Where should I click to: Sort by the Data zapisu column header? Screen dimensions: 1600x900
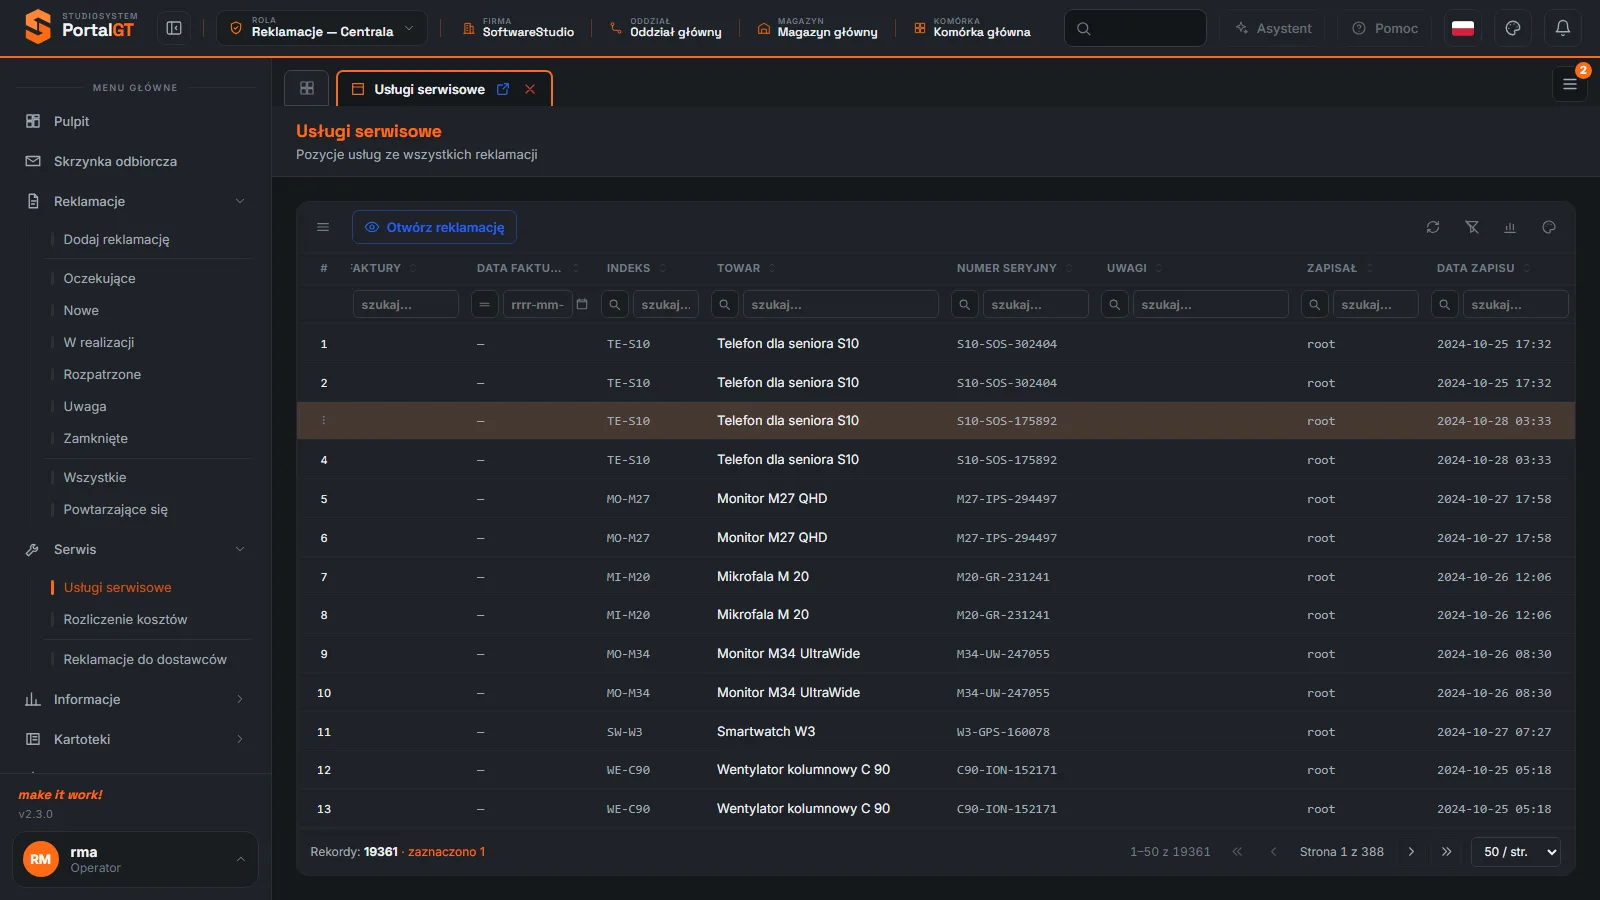pyautogui.click(x=1475, y=268)
